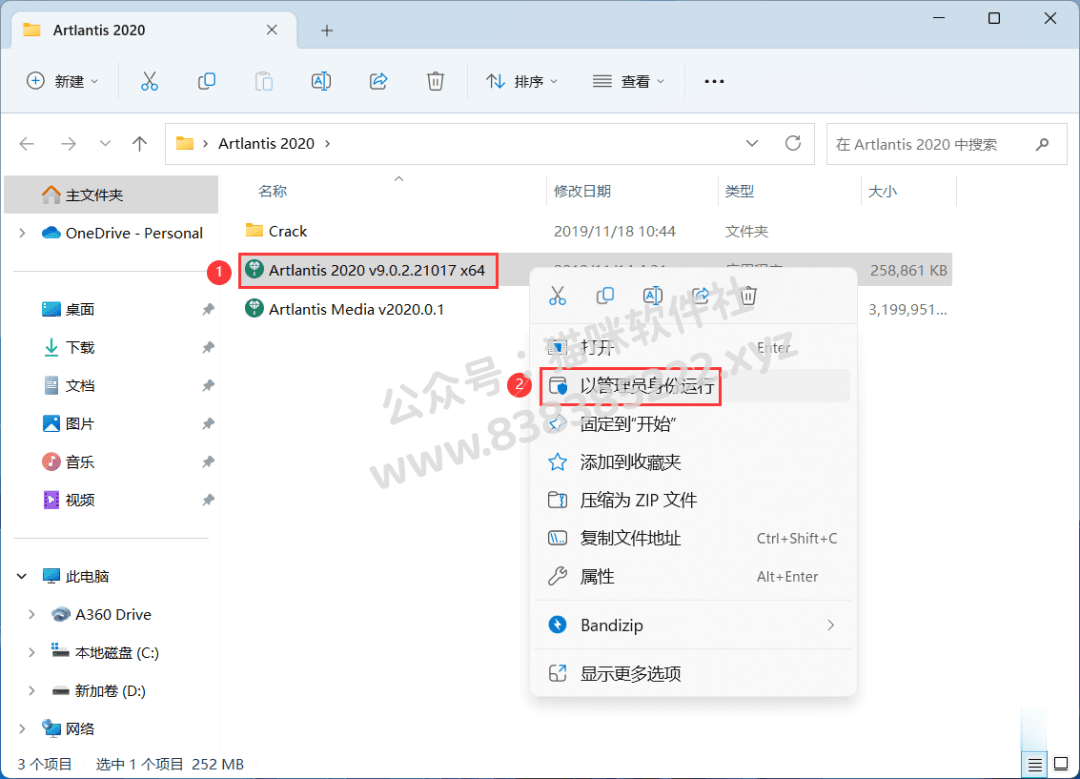Switch to large icons view in status bar
This screenshot has width=1080, height=779.
(x=1061, y=765)
